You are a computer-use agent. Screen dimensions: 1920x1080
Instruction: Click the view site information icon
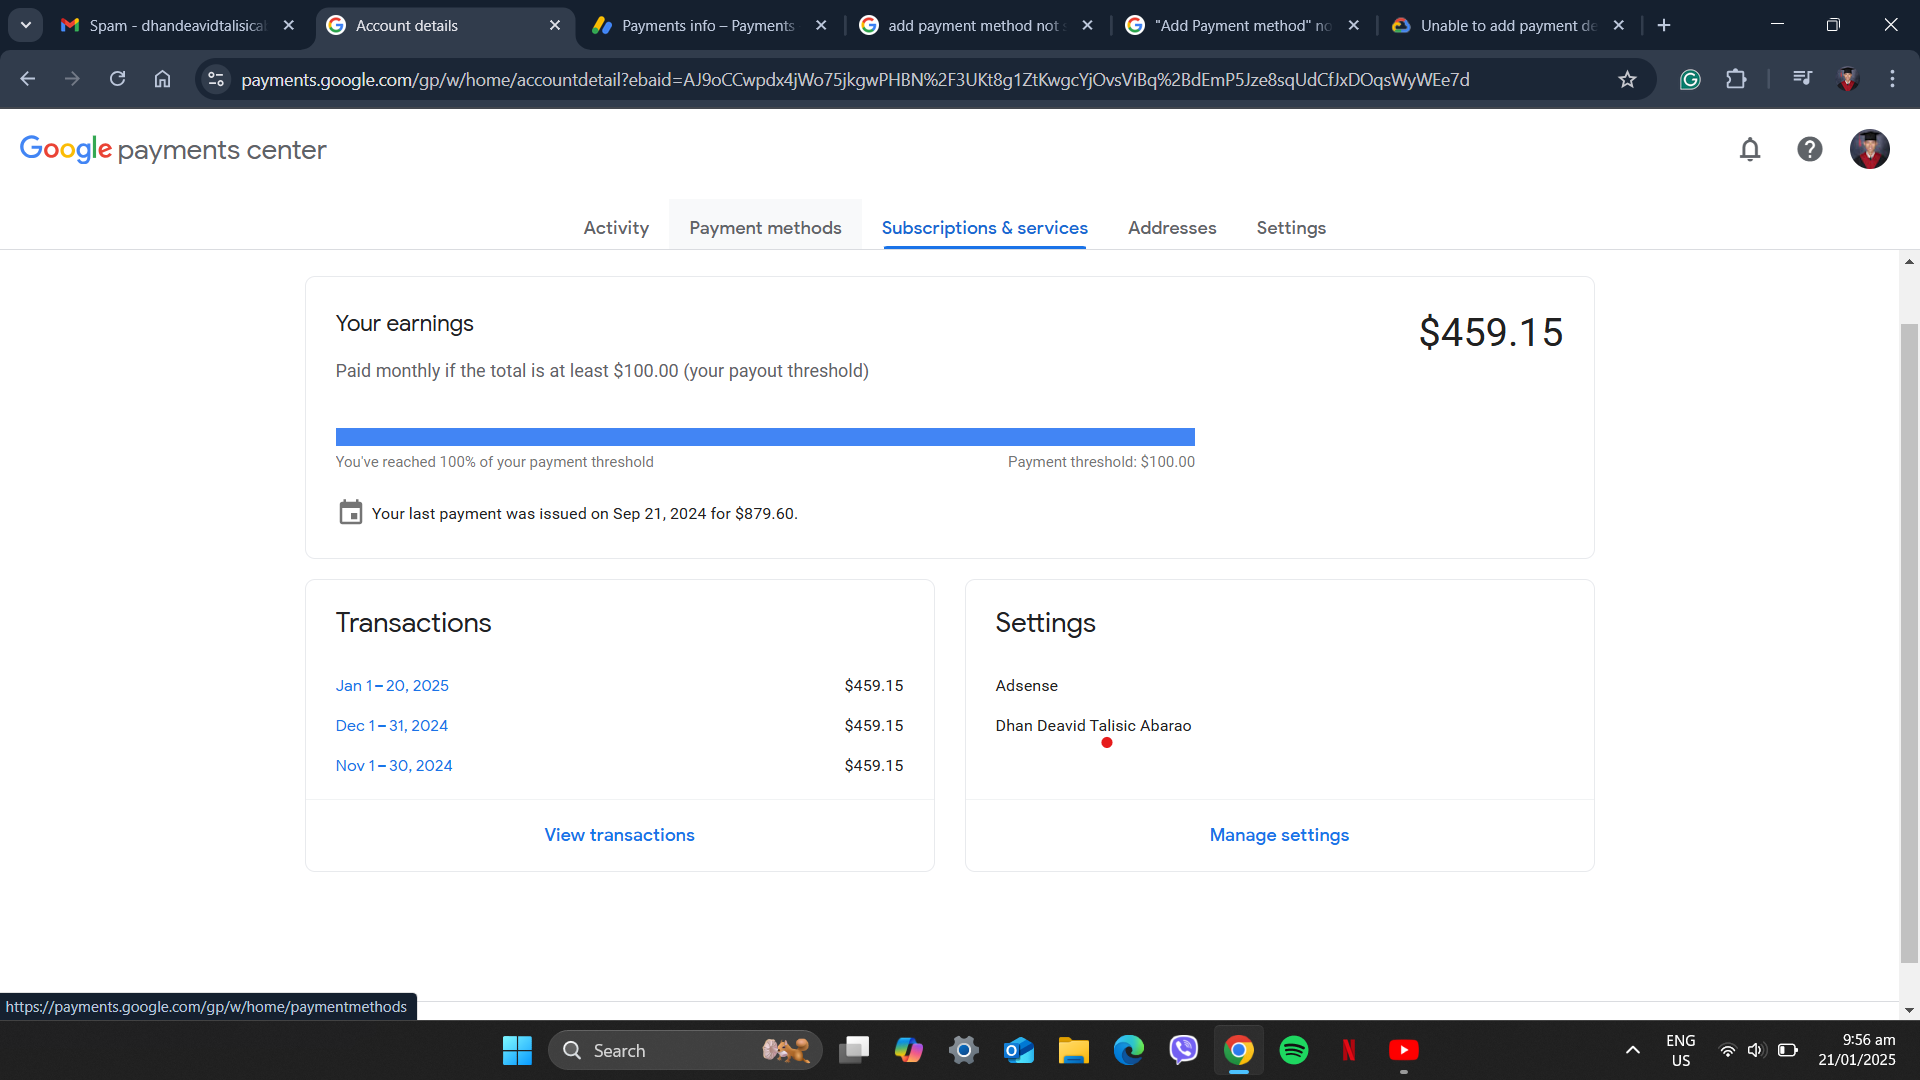[x=215, y=79]
